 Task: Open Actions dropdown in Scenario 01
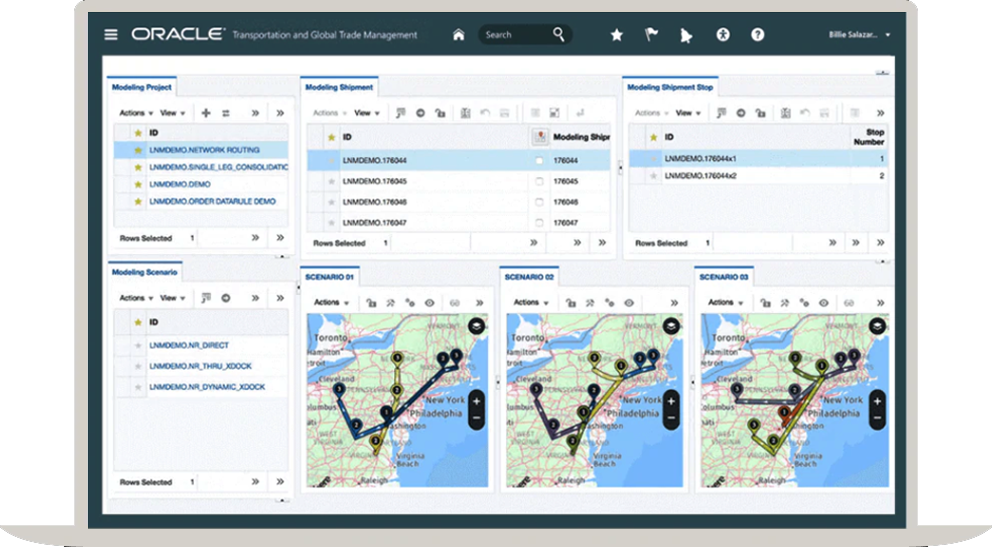pos(332,302)
